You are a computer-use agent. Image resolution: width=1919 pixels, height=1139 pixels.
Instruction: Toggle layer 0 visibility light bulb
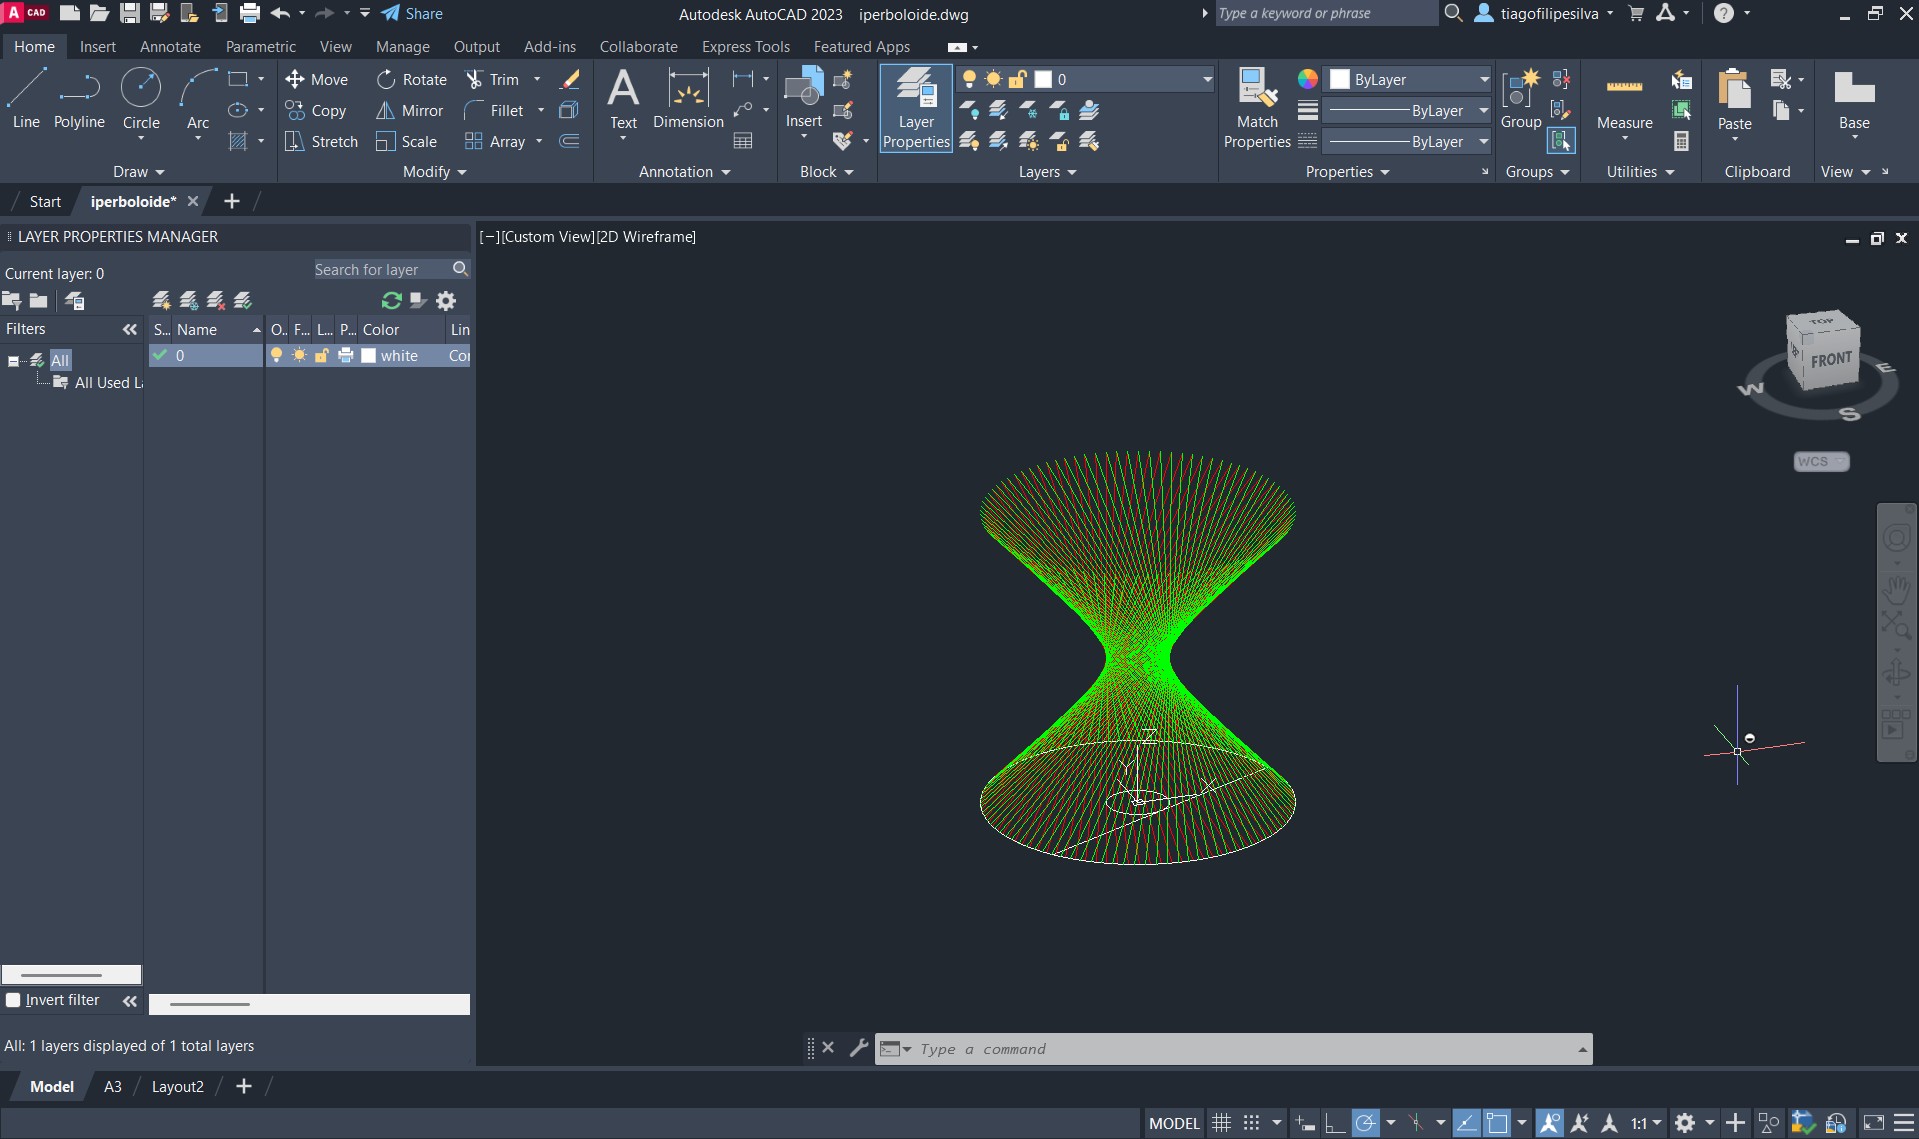[x=277, y=356]
